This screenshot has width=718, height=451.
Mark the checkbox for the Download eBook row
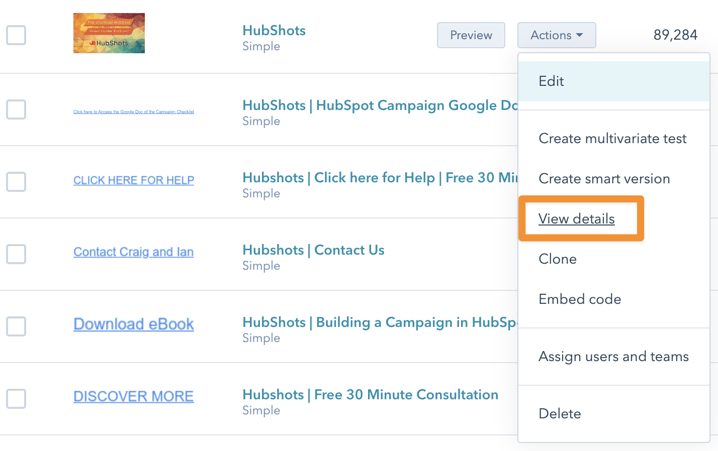(x=16, y=326)
